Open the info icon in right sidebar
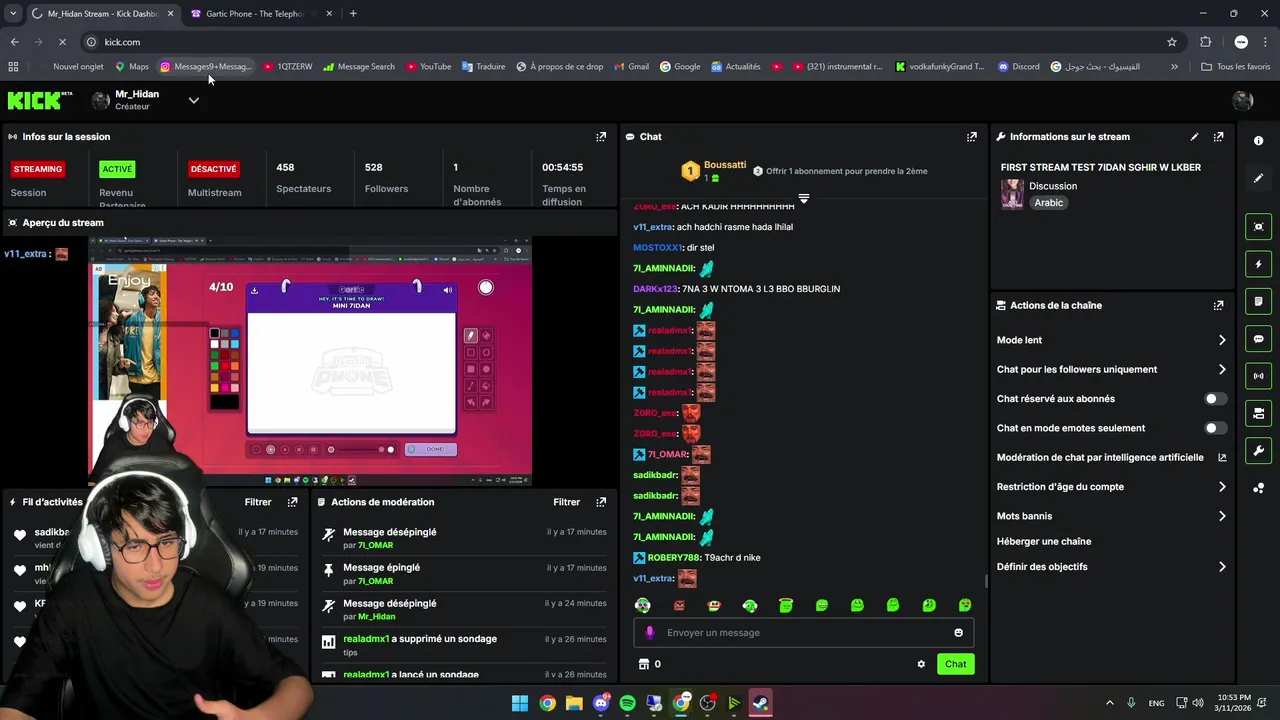 click(x=1258, y=141)
